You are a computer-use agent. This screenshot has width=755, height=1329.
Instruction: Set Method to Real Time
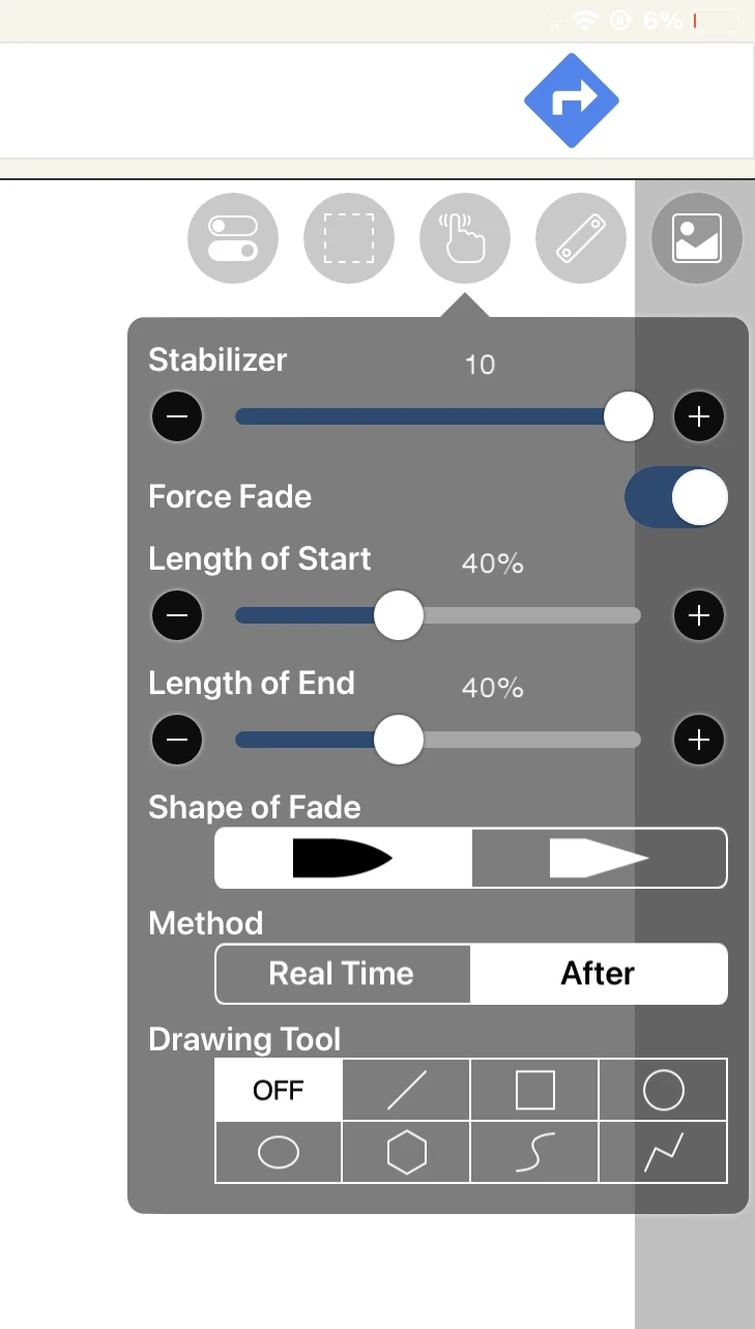click(x=342, y=974)
